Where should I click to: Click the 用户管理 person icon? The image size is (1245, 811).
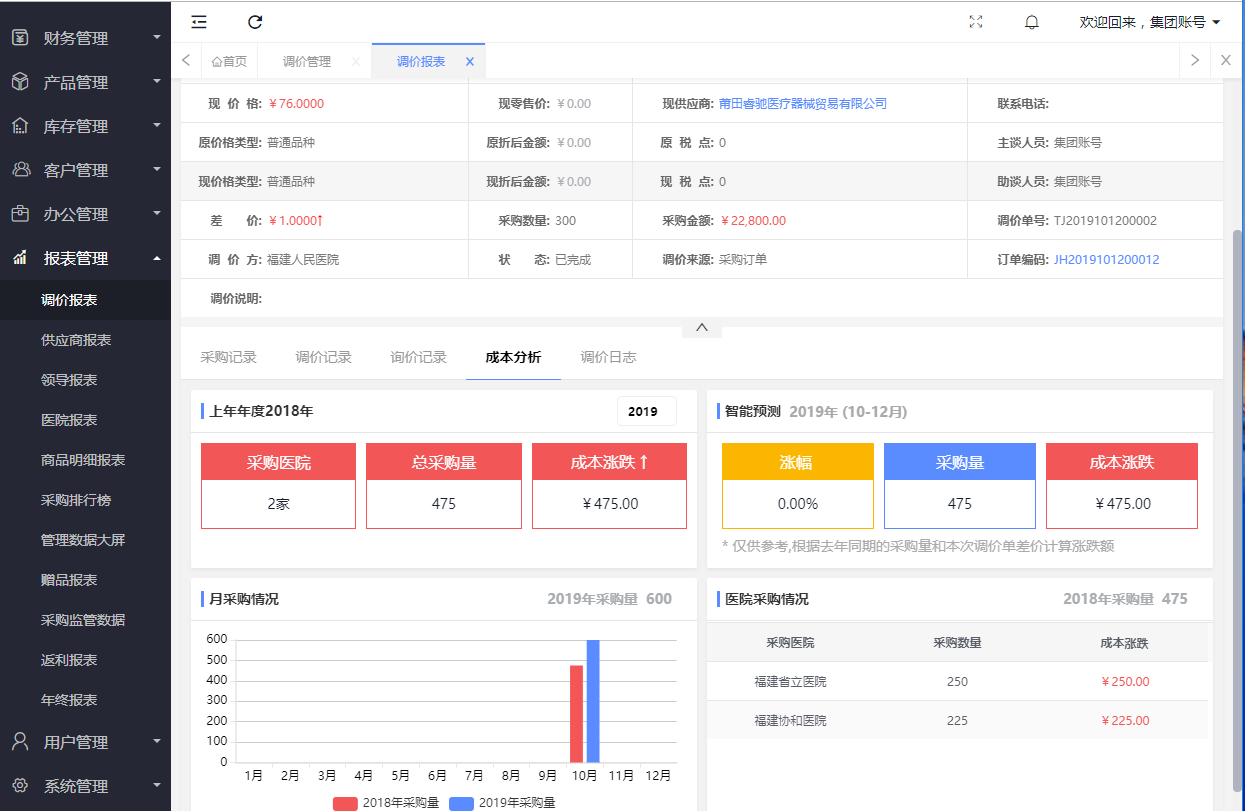[x=20, y=742]
